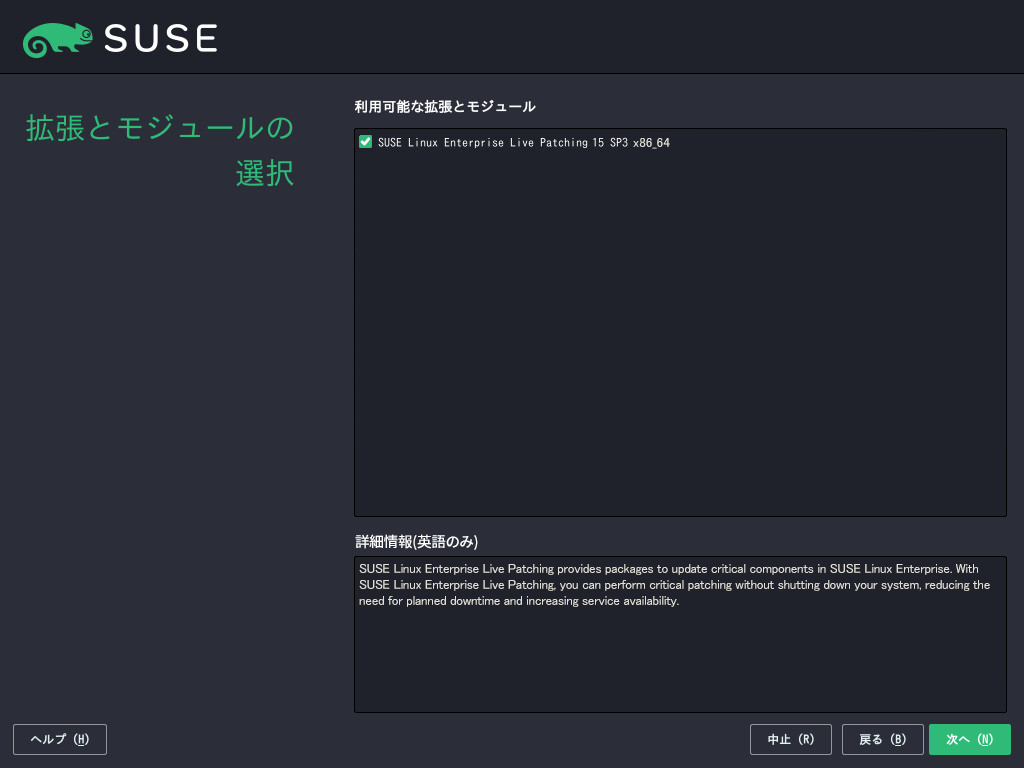Proceed with the green 次へ (N) button

969,739
